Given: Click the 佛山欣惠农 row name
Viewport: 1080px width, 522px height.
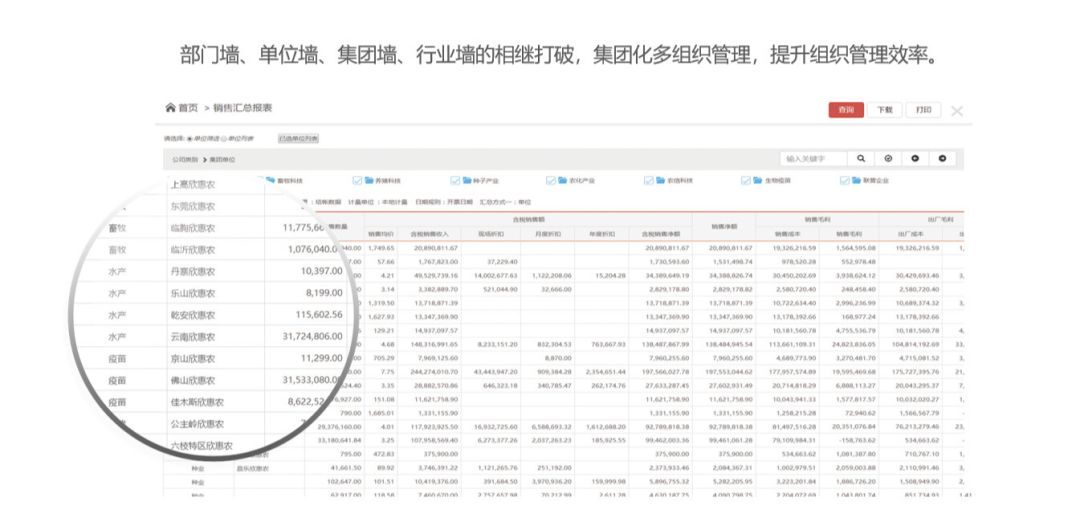Looking at the screenshot, I should coord(193,380).
